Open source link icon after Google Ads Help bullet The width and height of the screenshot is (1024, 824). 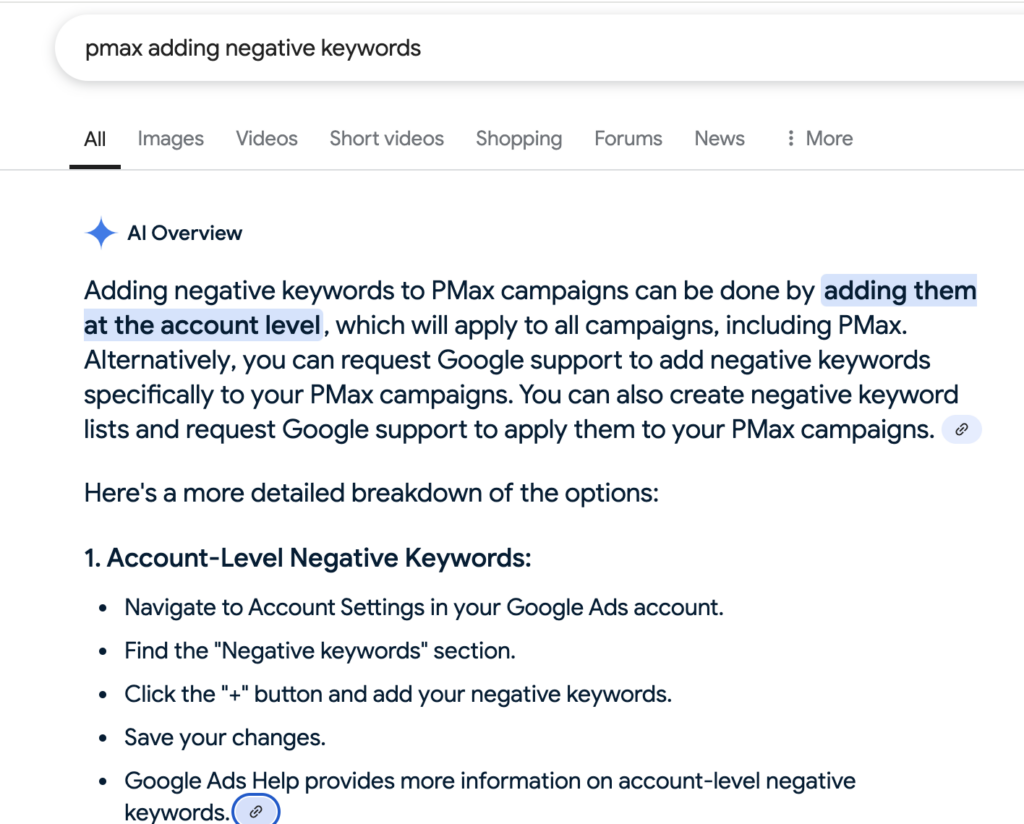click(256, 812)
